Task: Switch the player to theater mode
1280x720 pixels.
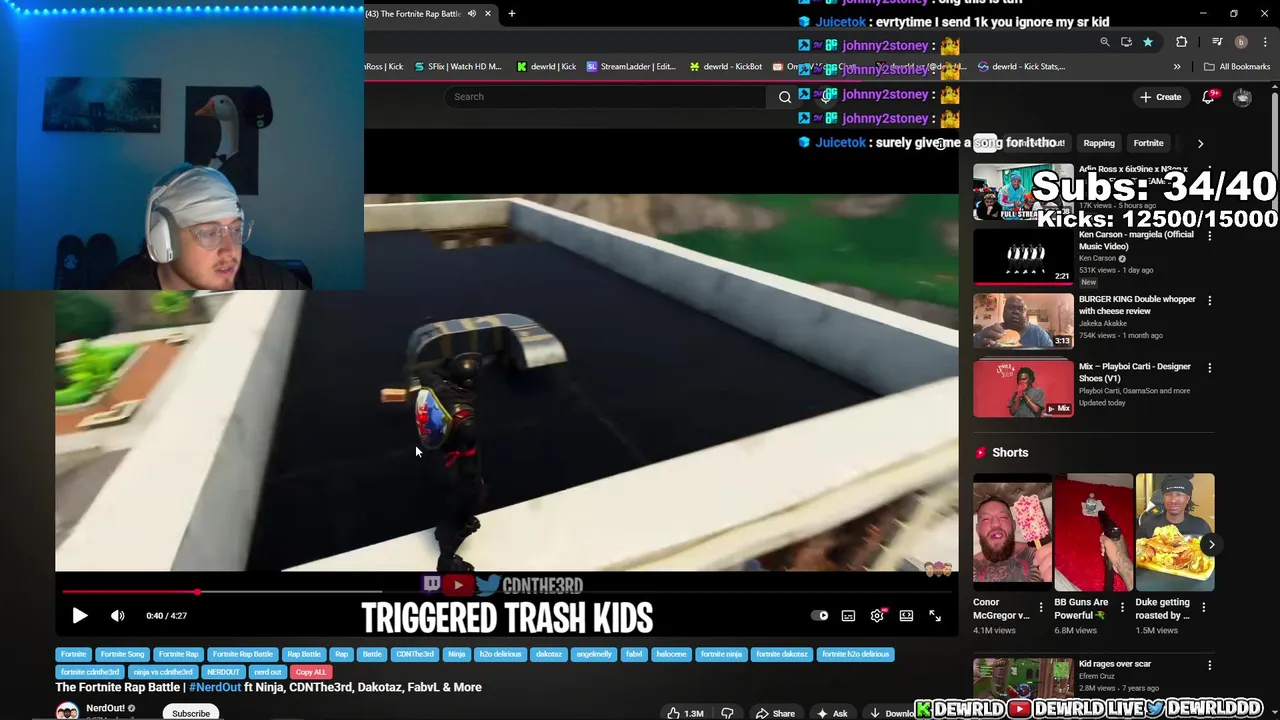Action: (x=906, y=616)
